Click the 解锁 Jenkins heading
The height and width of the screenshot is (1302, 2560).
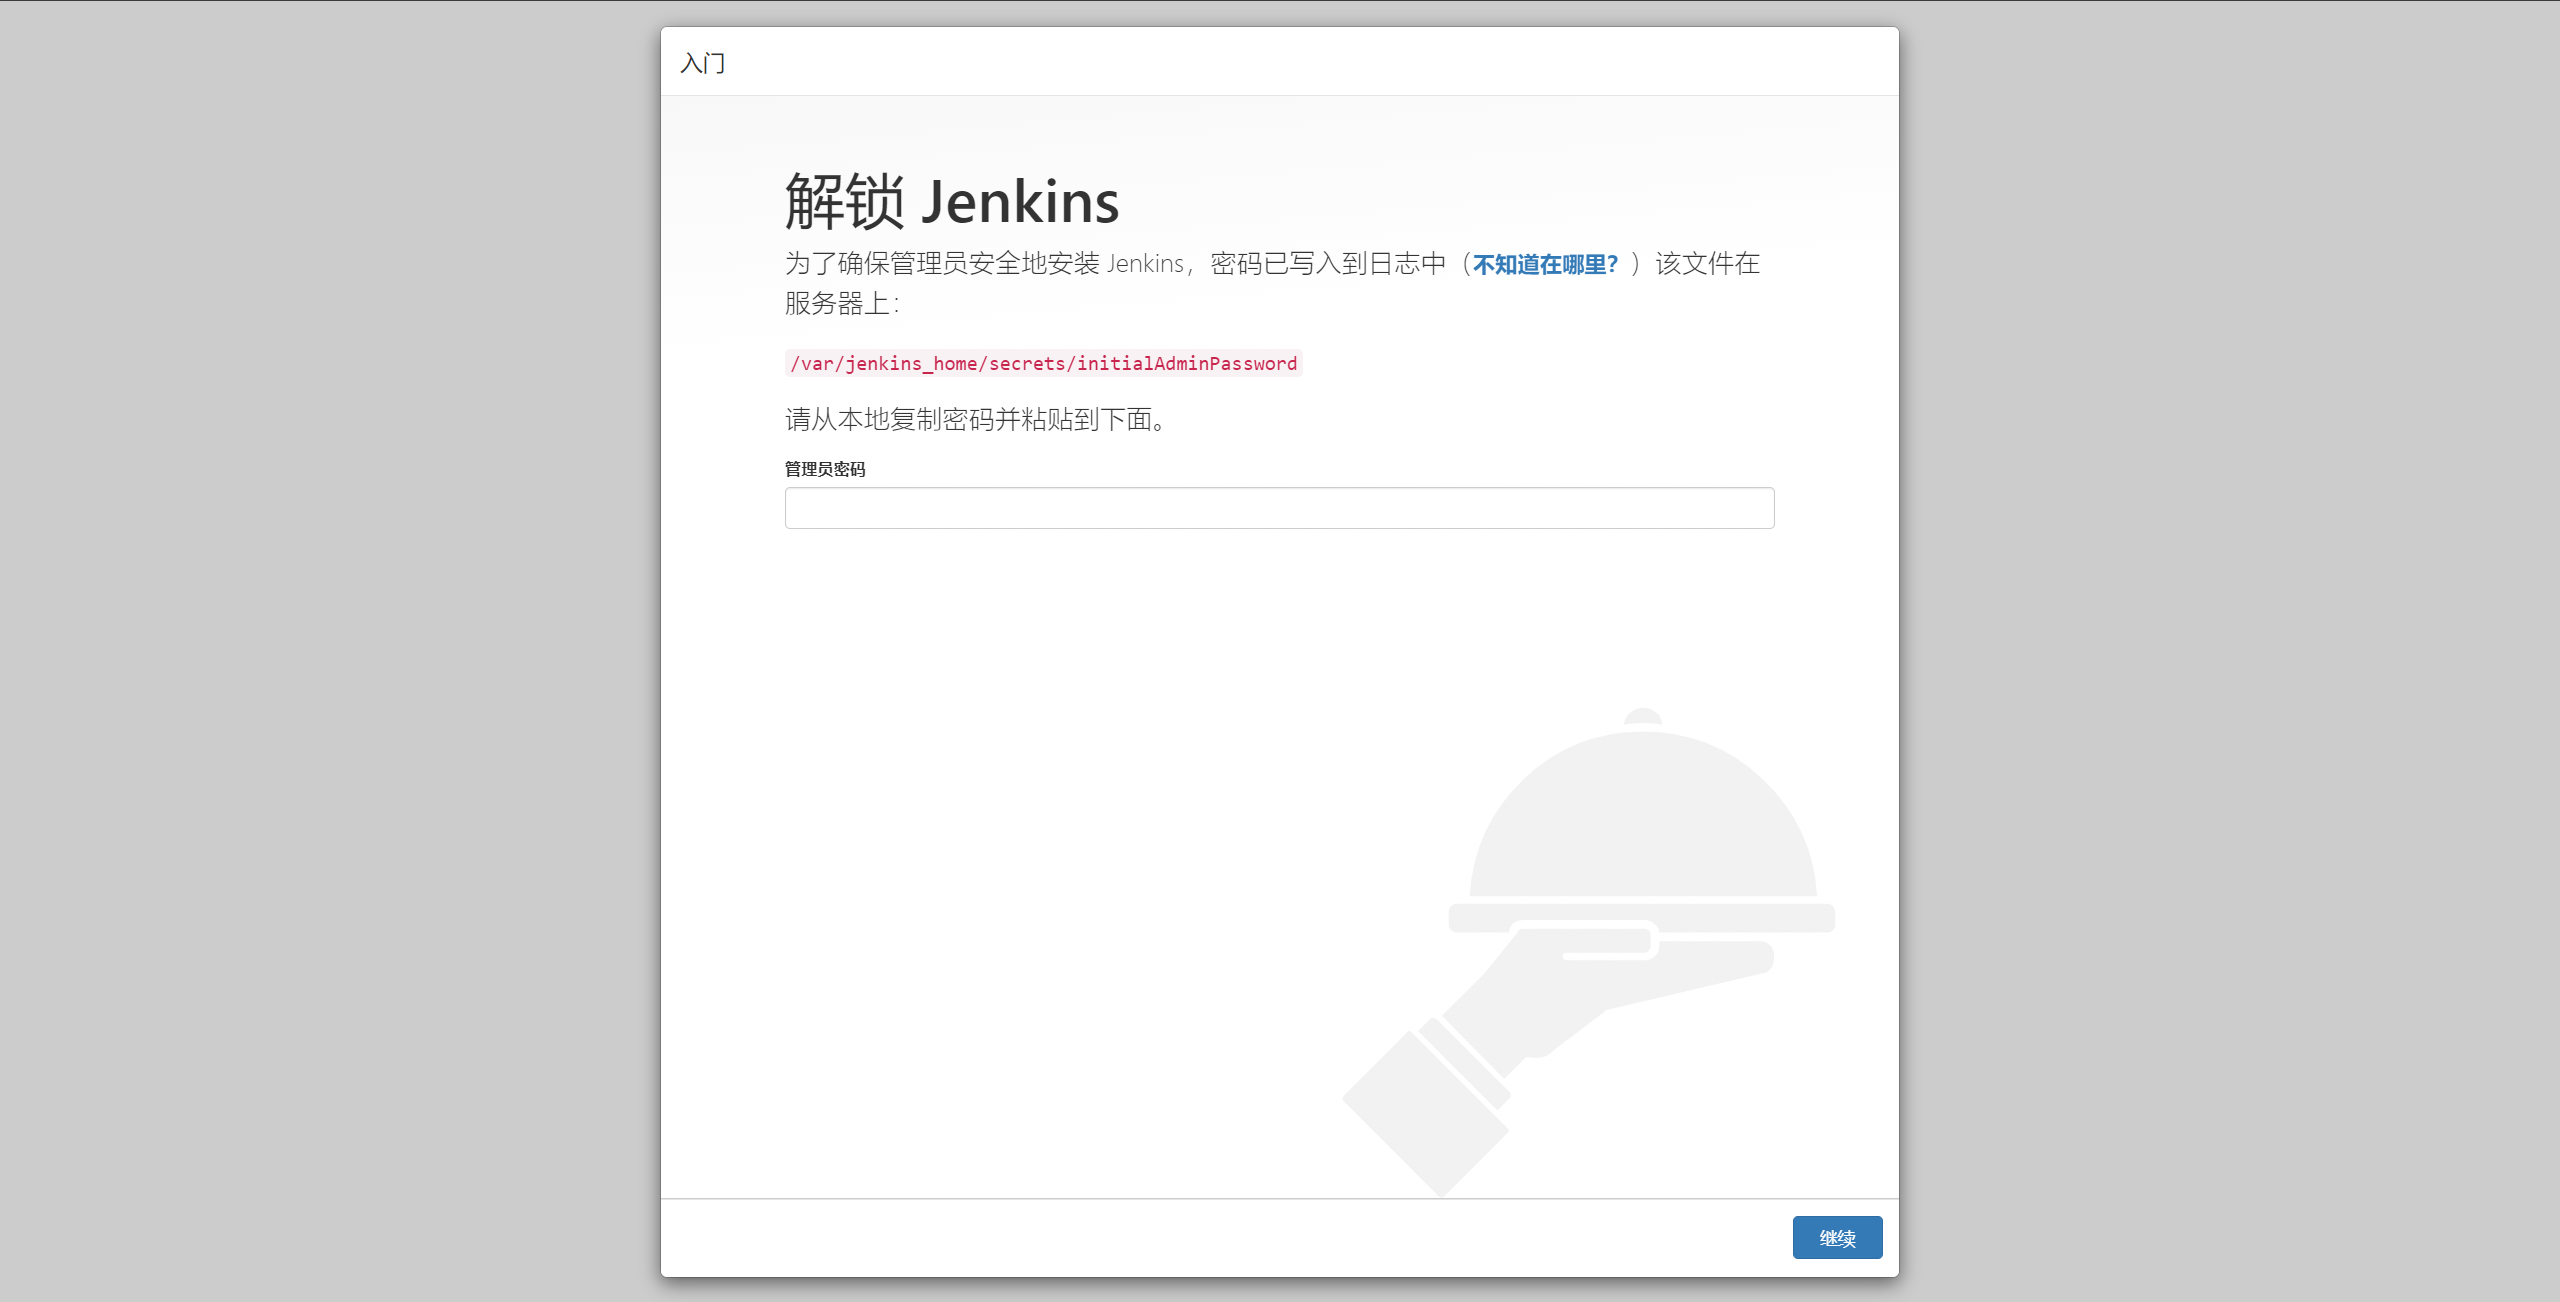951,201
